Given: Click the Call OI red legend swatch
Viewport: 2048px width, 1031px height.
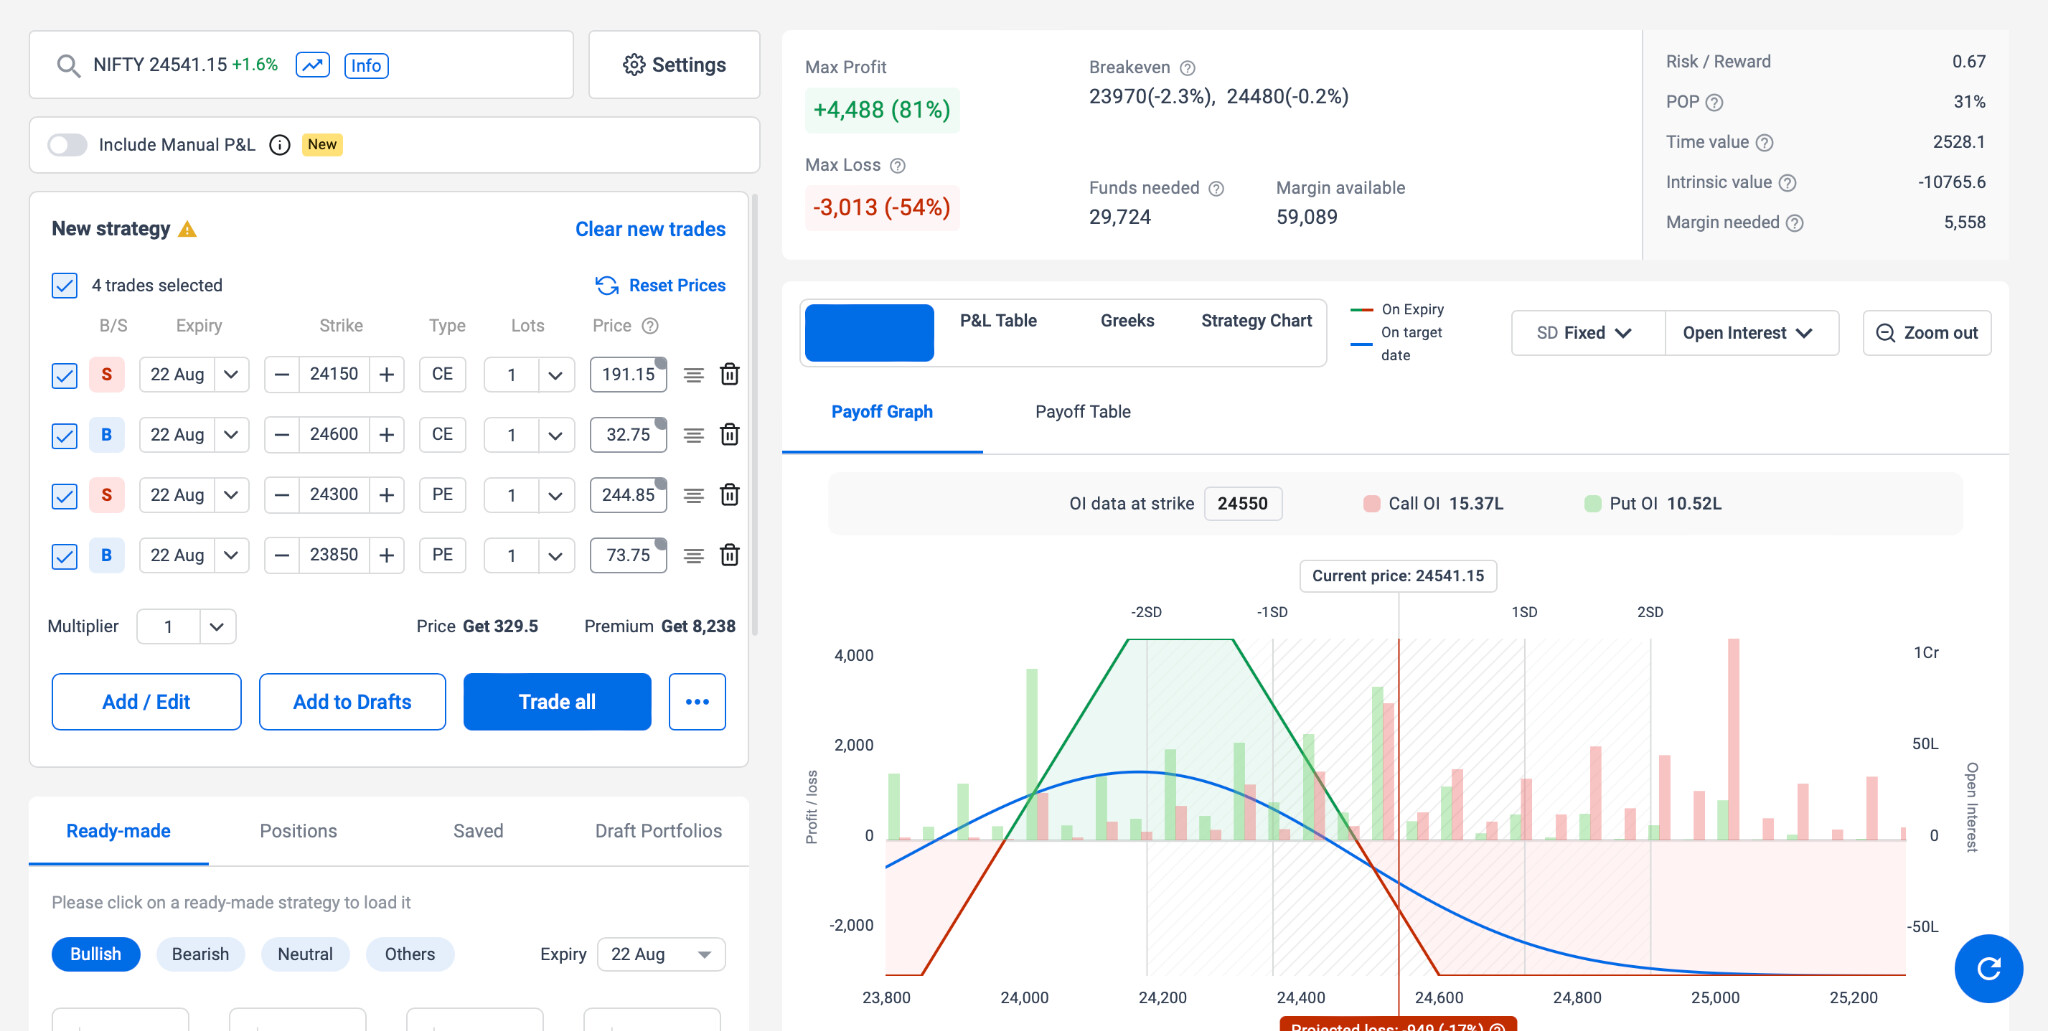Looking at the screenshot, I should 1372,504.
